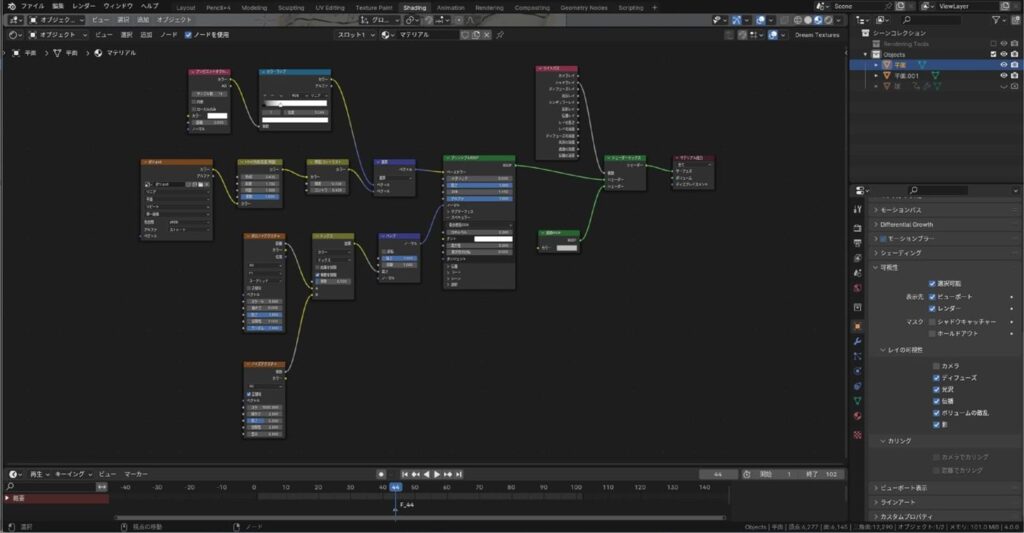
Task: Open the Texture properties checker tab icon
Action: [857, 434]
